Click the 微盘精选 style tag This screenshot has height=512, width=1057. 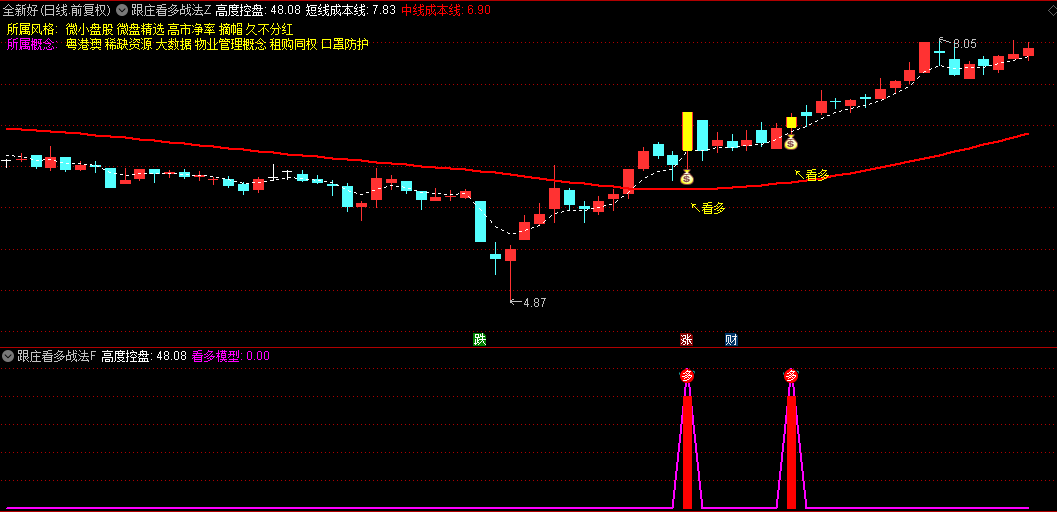pos(140,30)
